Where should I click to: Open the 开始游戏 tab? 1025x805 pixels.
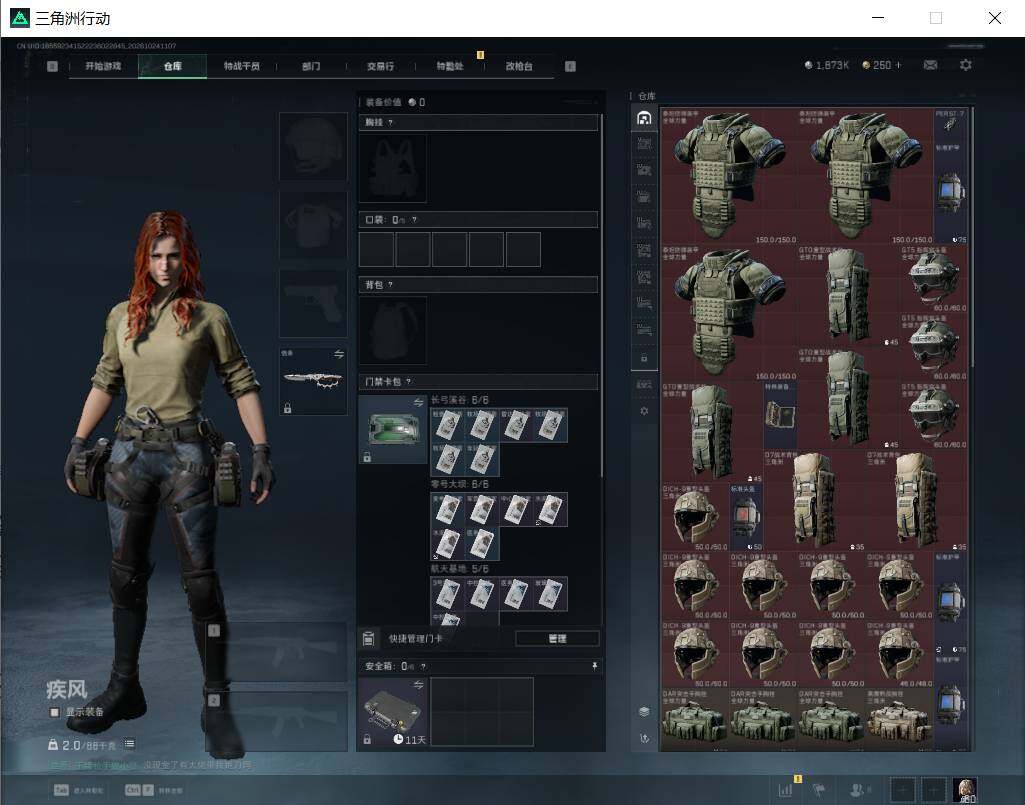(103, 66)
